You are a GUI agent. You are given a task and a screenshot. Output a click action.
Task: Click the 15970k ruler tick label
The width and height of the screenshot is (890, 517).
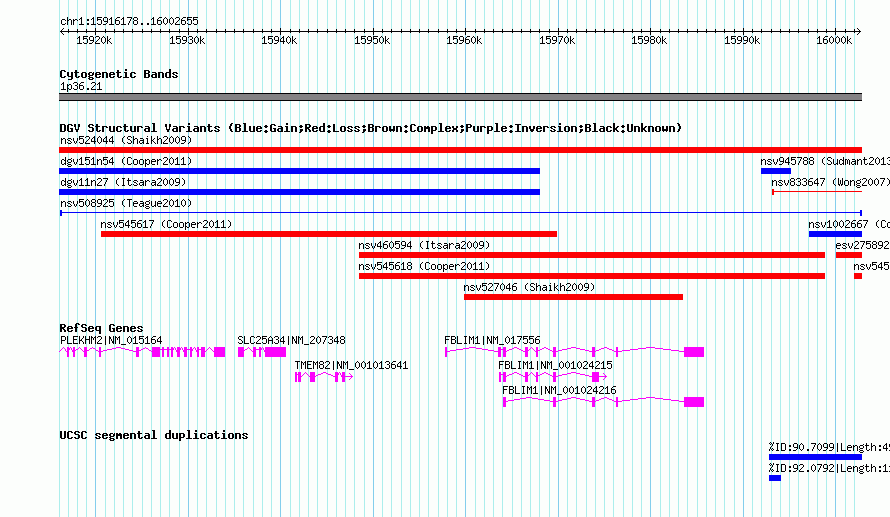(x=557, y=40)
